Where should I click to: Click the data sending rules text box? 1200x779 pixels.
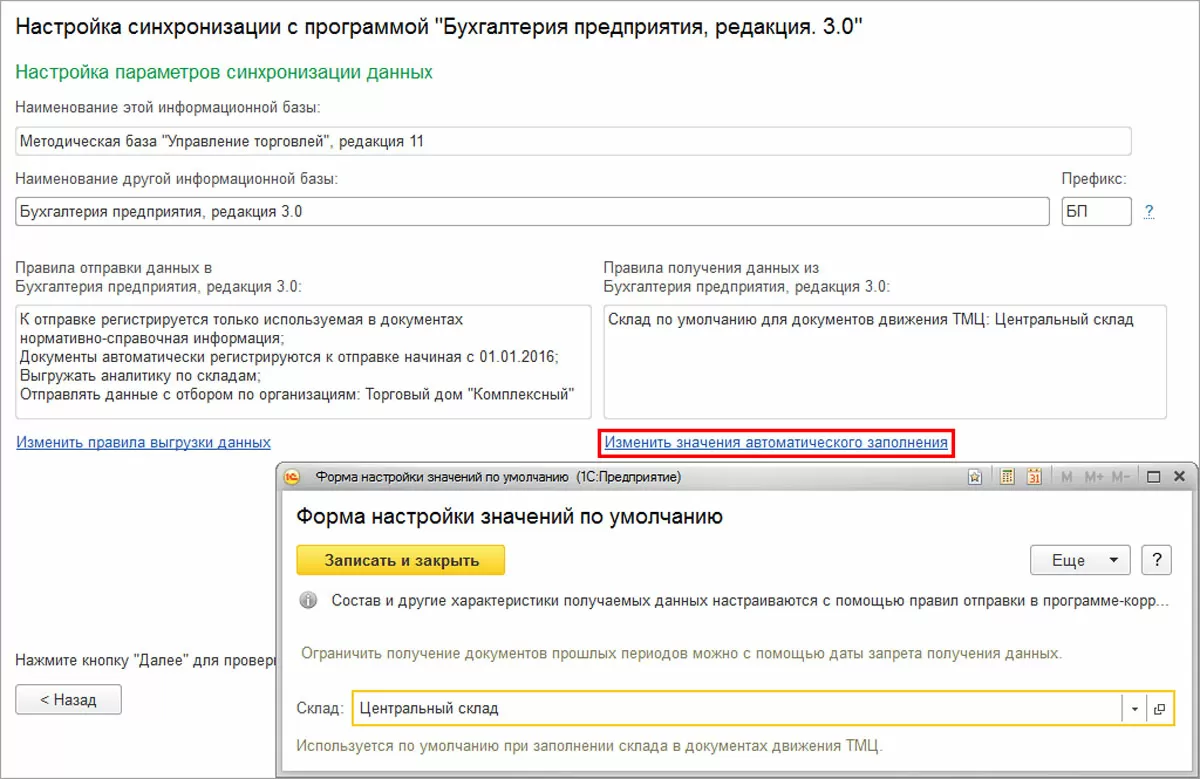pos(304,362)
